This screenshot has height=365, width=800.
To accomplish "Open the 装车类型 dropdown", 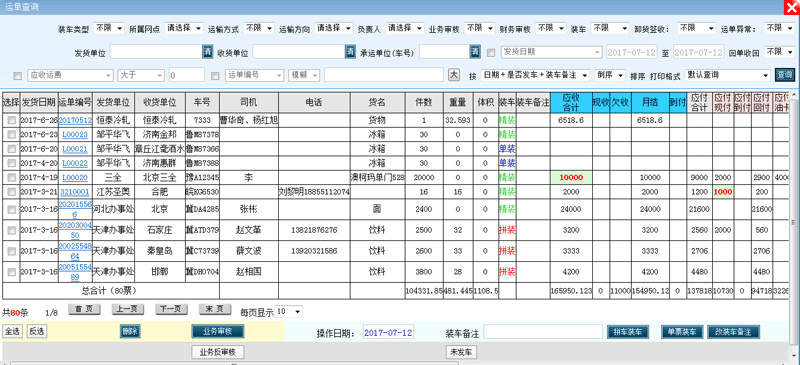I will click(109, 28).
